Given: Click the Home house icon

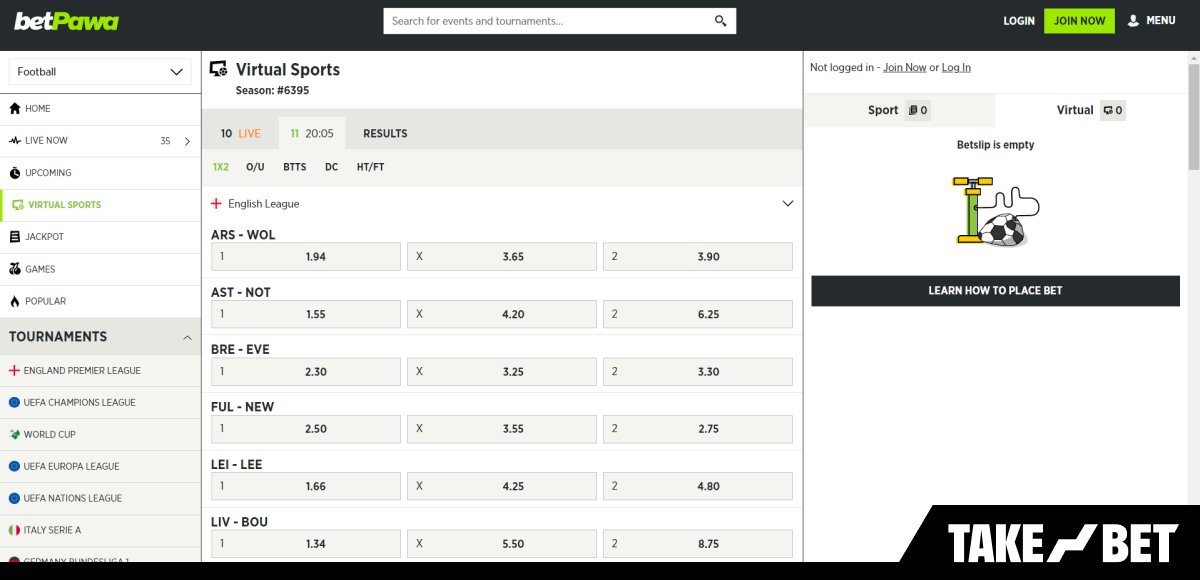Looking at the screenshot, I should pyautogui.click(x=15, y=108).
